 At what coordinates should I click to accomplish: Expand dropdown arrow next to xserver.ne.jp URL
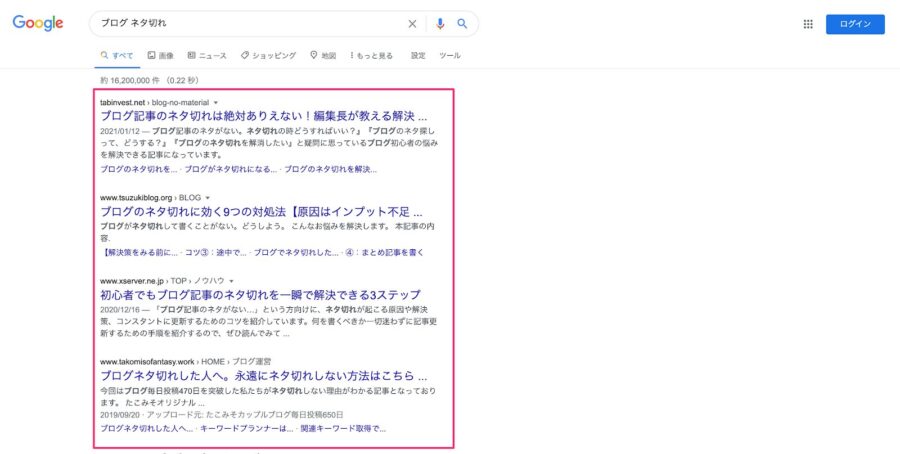pos(231,281)
